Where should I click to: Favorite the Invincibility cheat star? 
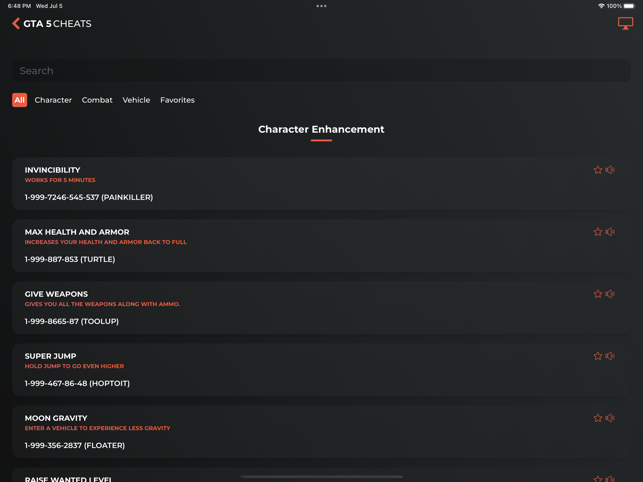(598, 170)
